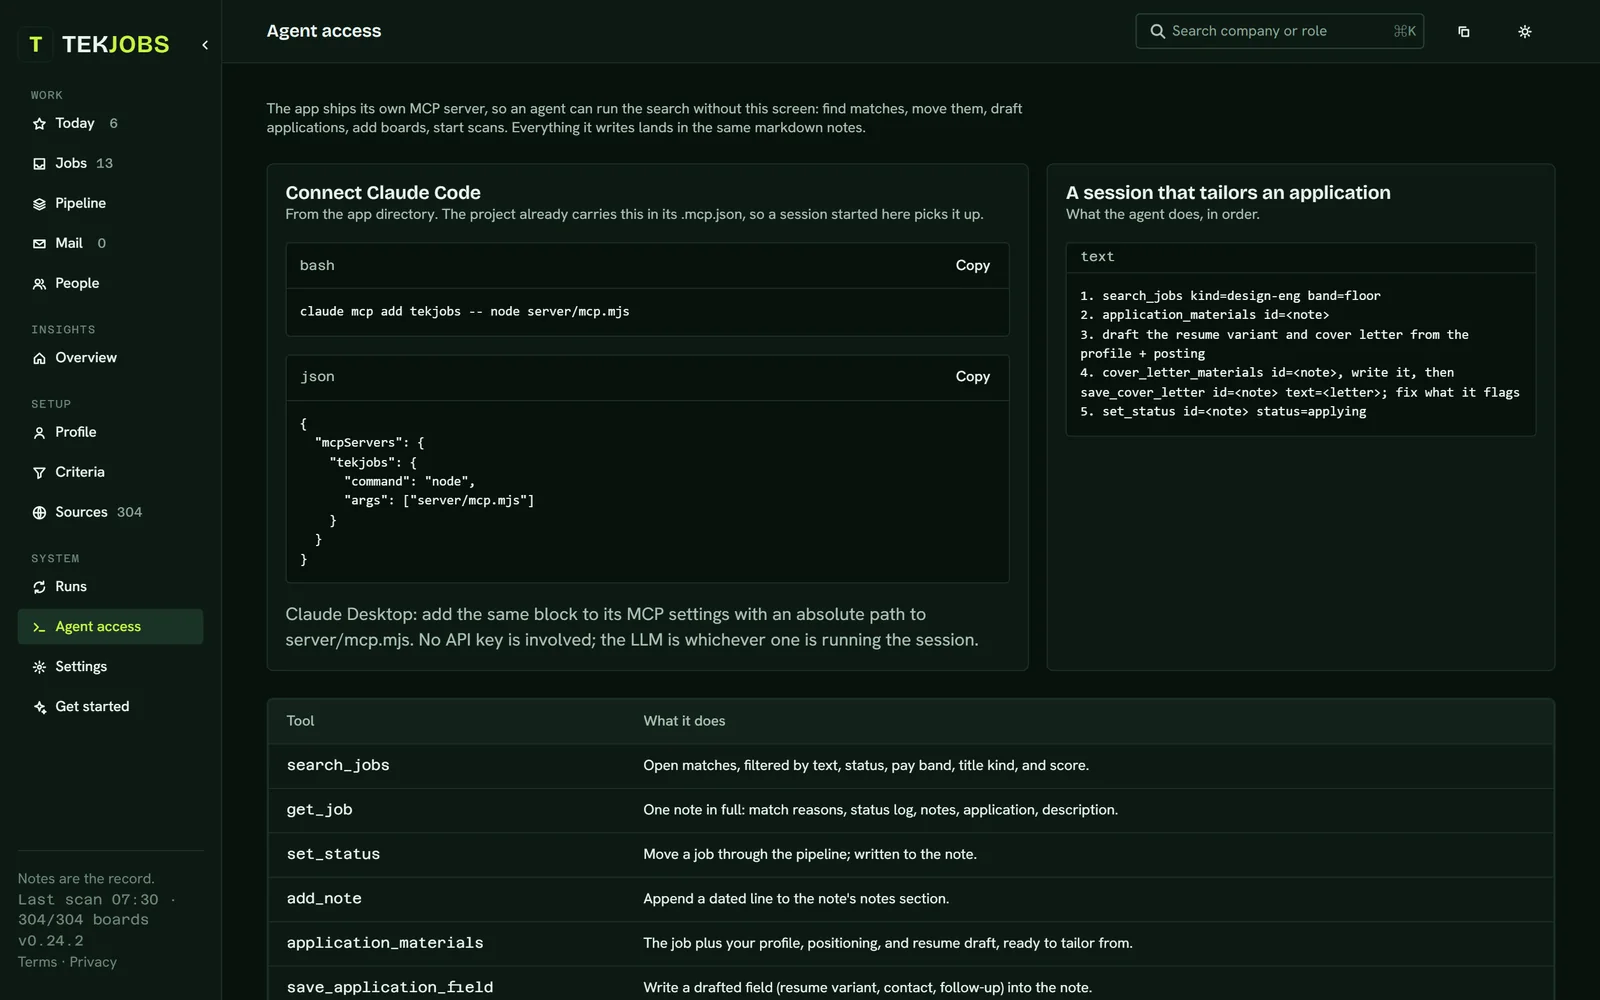Click the Sources globe icon
The image size is (1600, 1000).
coord(39,513)
